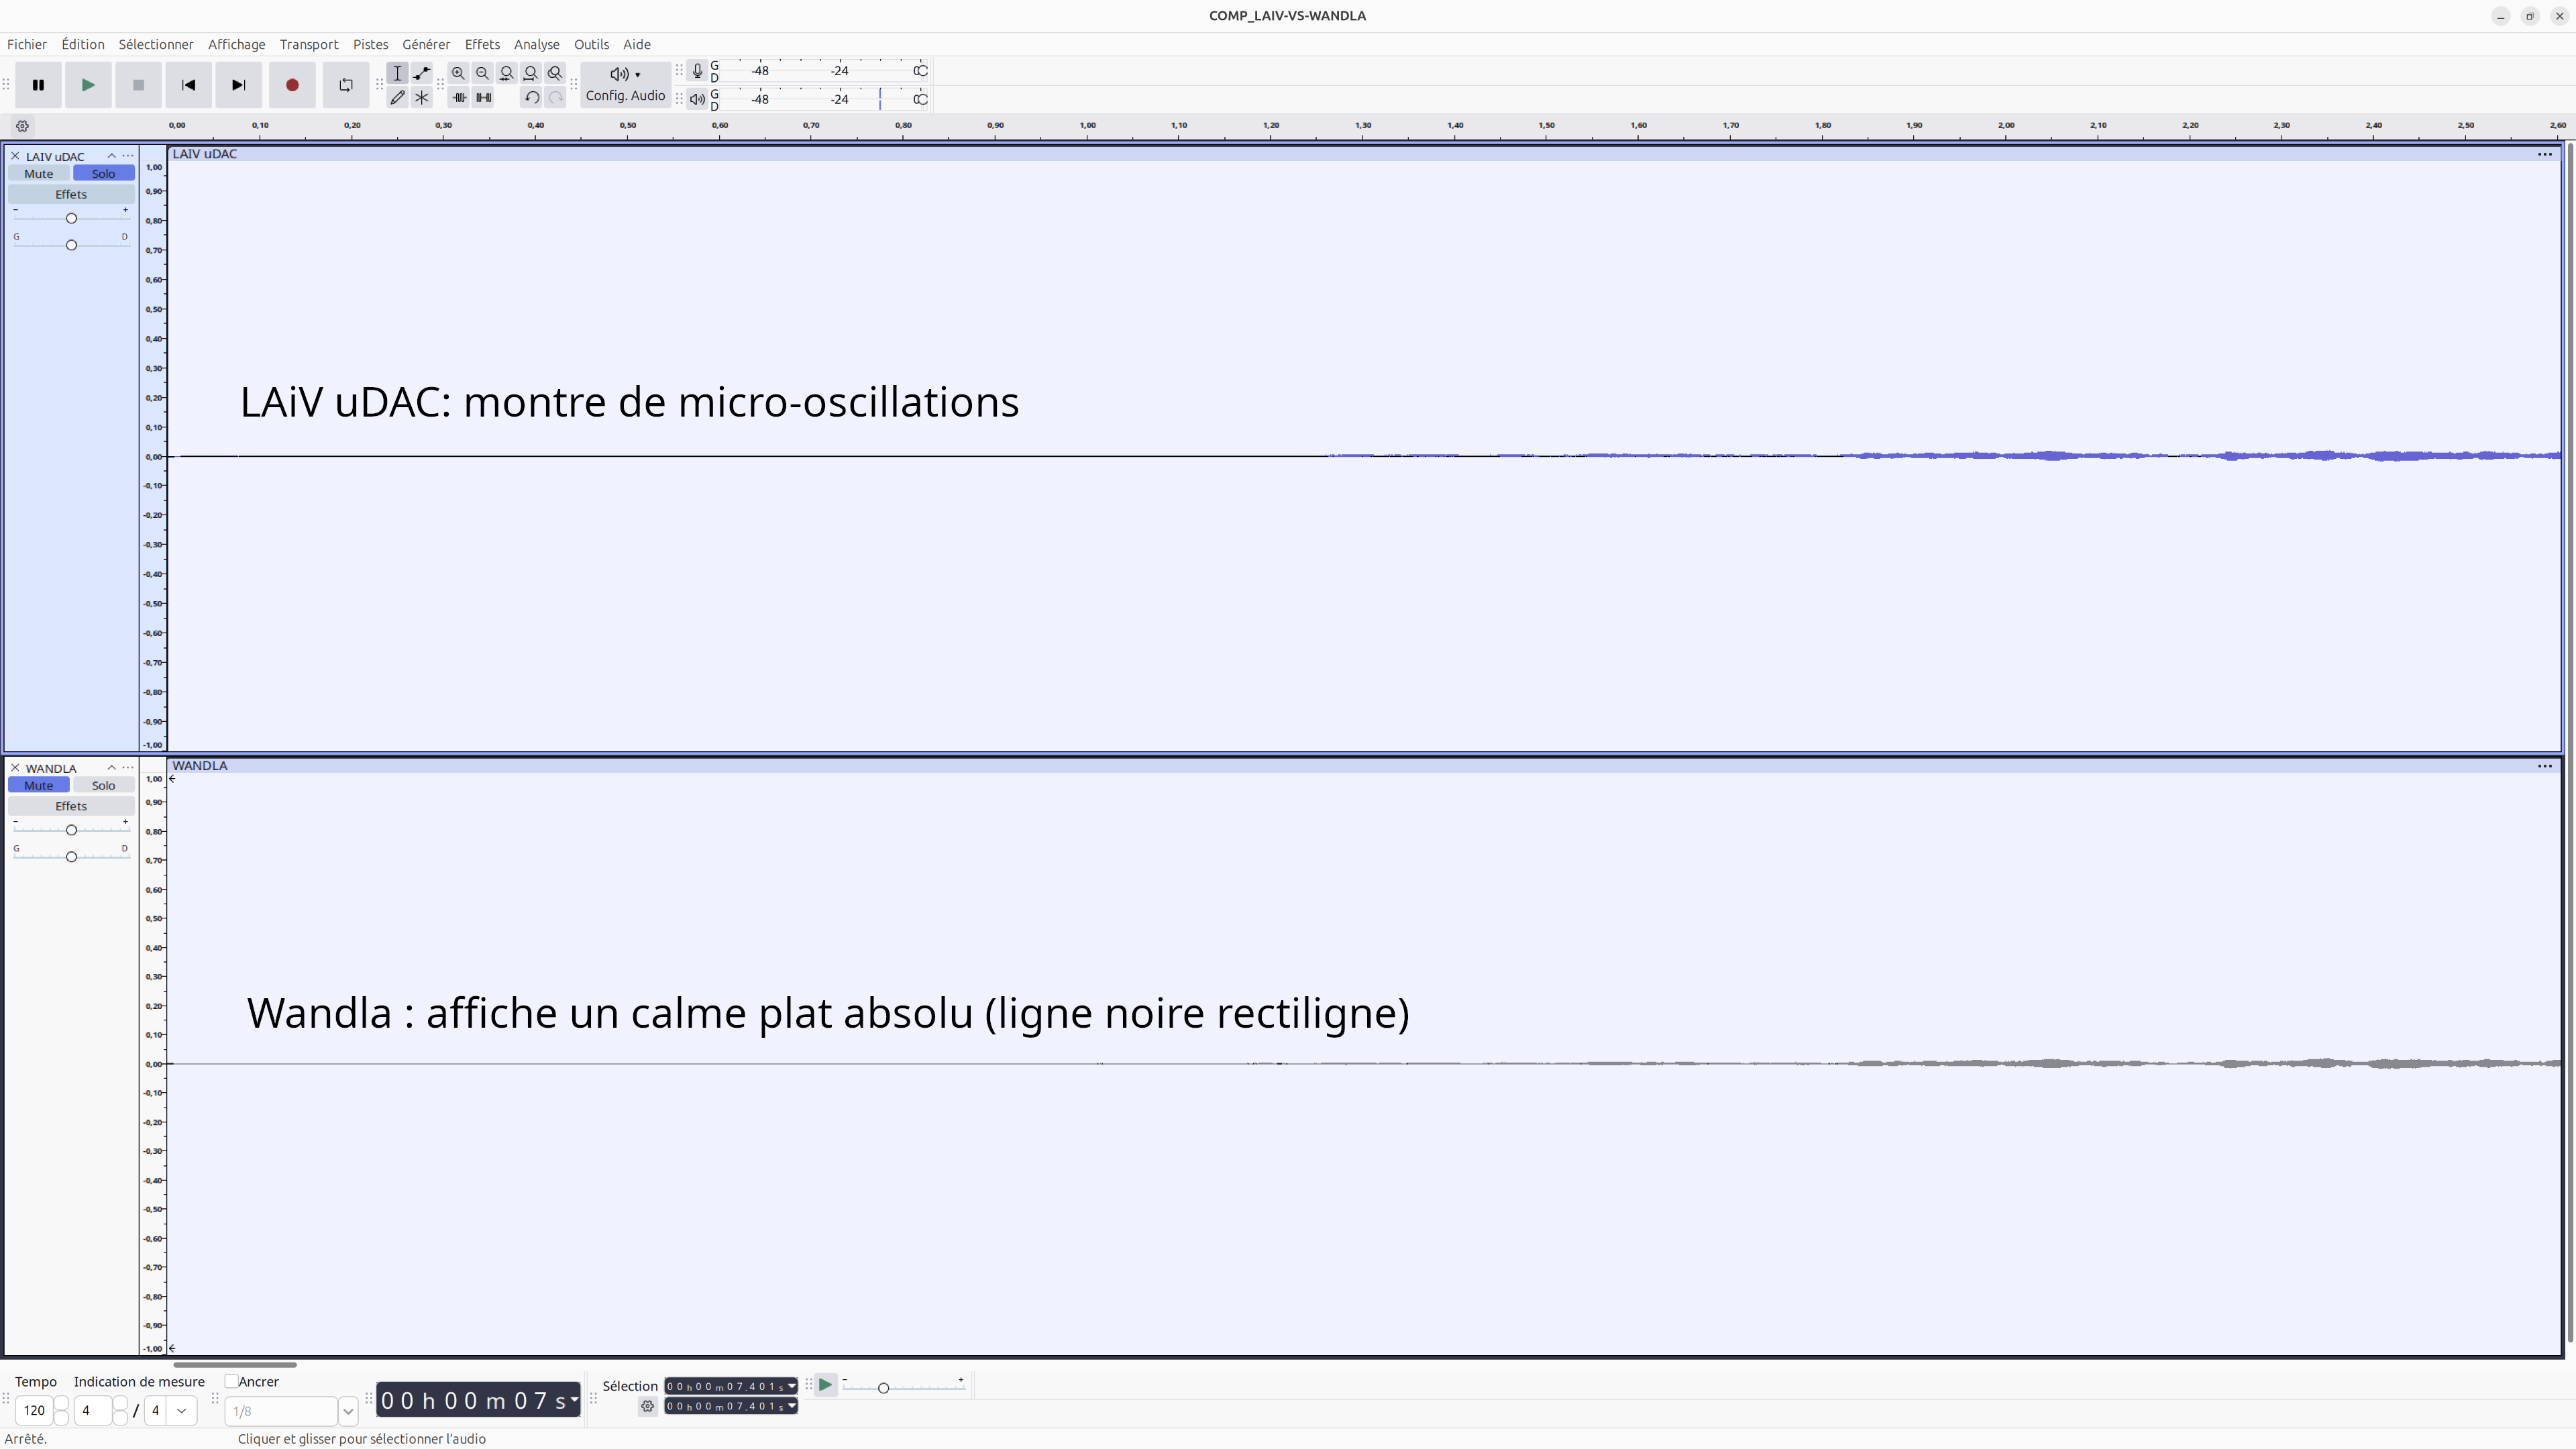Image resolution: width=2576 pixels, height=1449 pixels.
Task: Open the WANDLA clip options menu
Action: coord(2544,766)
